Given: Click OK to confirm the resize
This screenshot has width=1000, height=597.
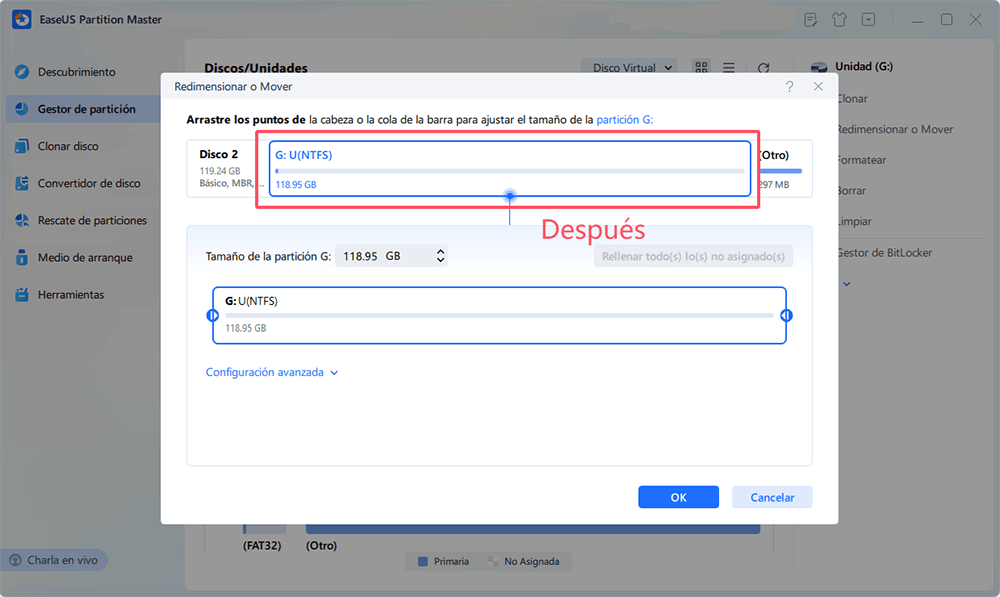Looking at the screenshot, I should 678,497.
